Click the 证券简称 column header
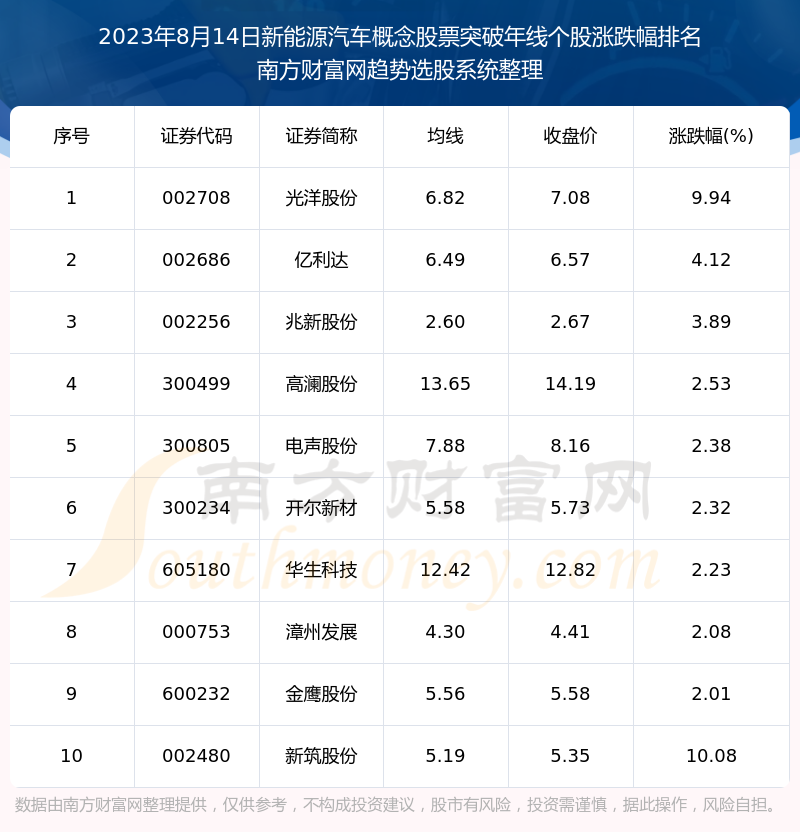The width and height of the screenshot is (800, 832). [x=321, y=136]
